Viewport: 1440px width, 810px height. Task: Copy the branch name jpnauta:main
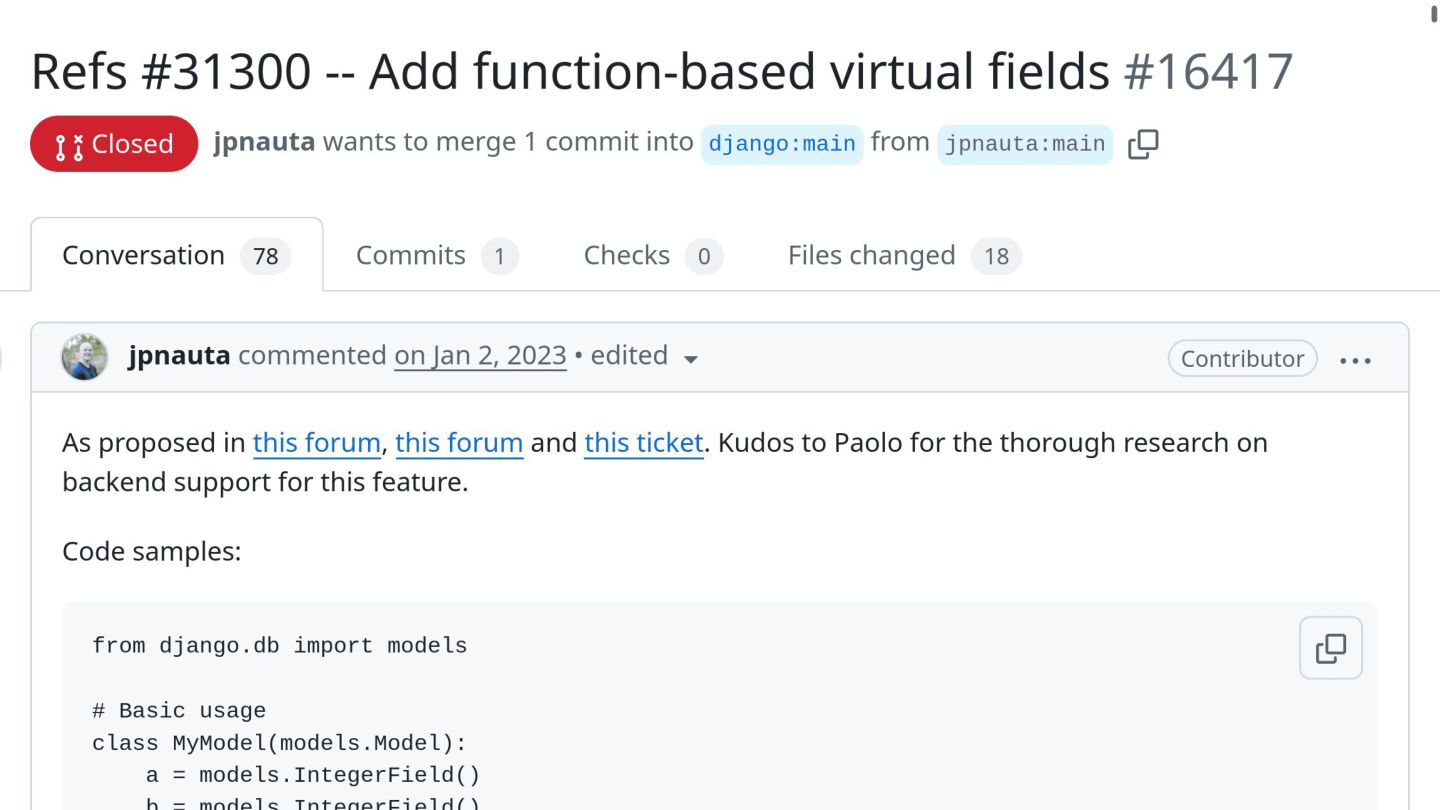coord(1143,144)
